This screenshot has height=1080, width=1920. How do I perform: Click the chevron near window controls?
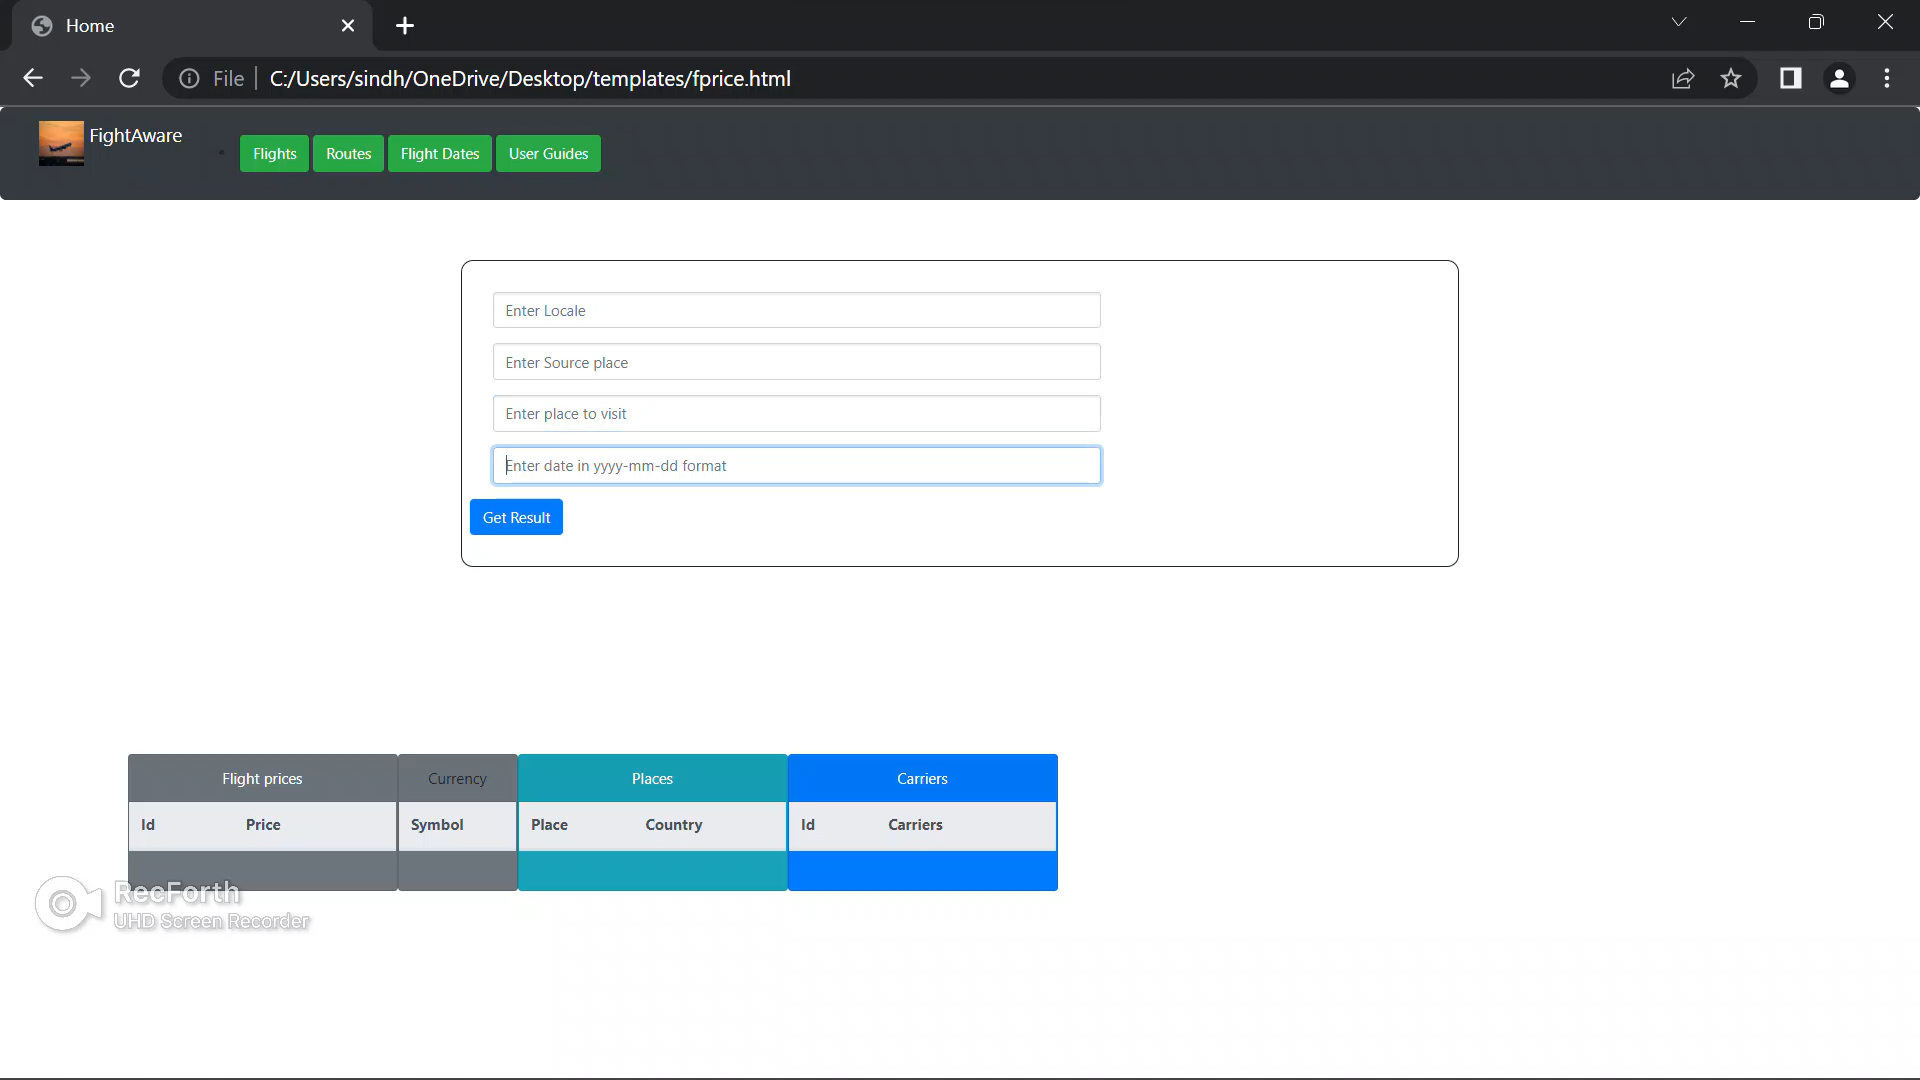tap(1680, 21)
